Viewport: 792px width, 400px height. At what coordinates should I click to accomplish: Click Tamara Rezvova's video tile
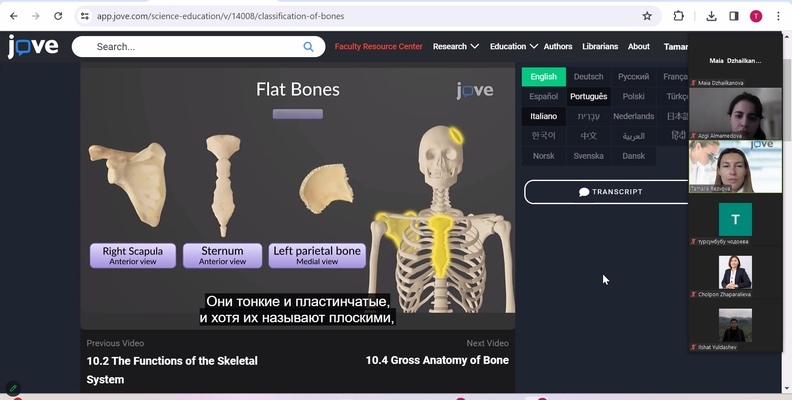[x=735, y=167]
